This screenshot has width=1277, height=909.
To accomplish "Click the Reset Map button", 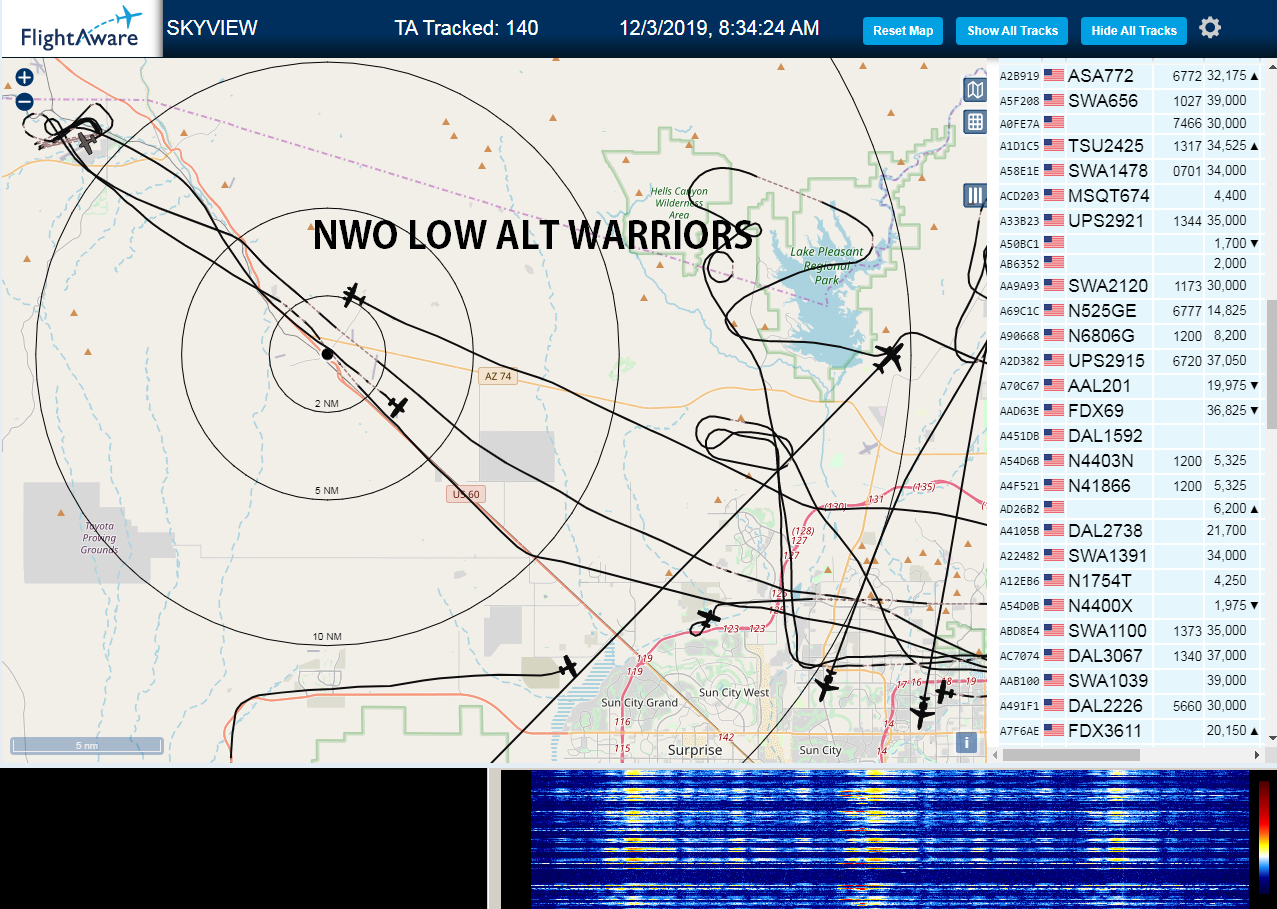I will pos(903,31).
